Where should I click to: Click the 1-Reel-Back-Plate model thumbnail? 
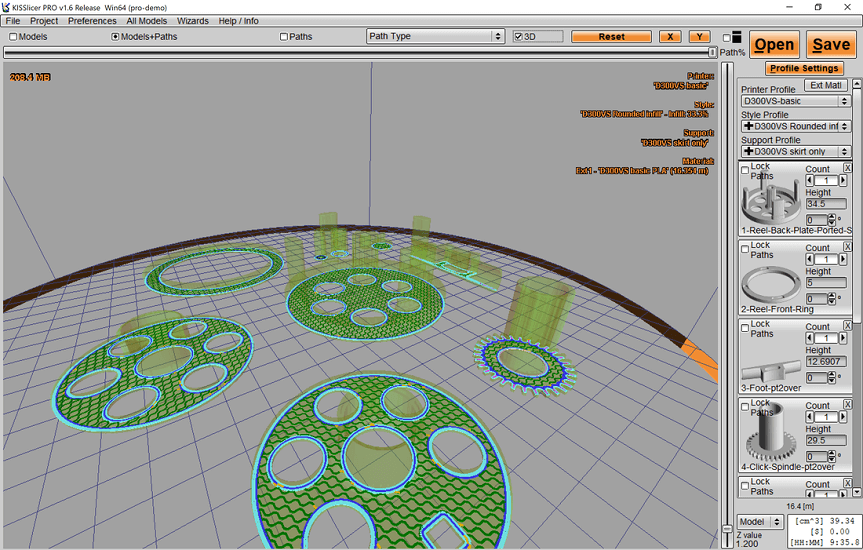[x=770, y=202]
